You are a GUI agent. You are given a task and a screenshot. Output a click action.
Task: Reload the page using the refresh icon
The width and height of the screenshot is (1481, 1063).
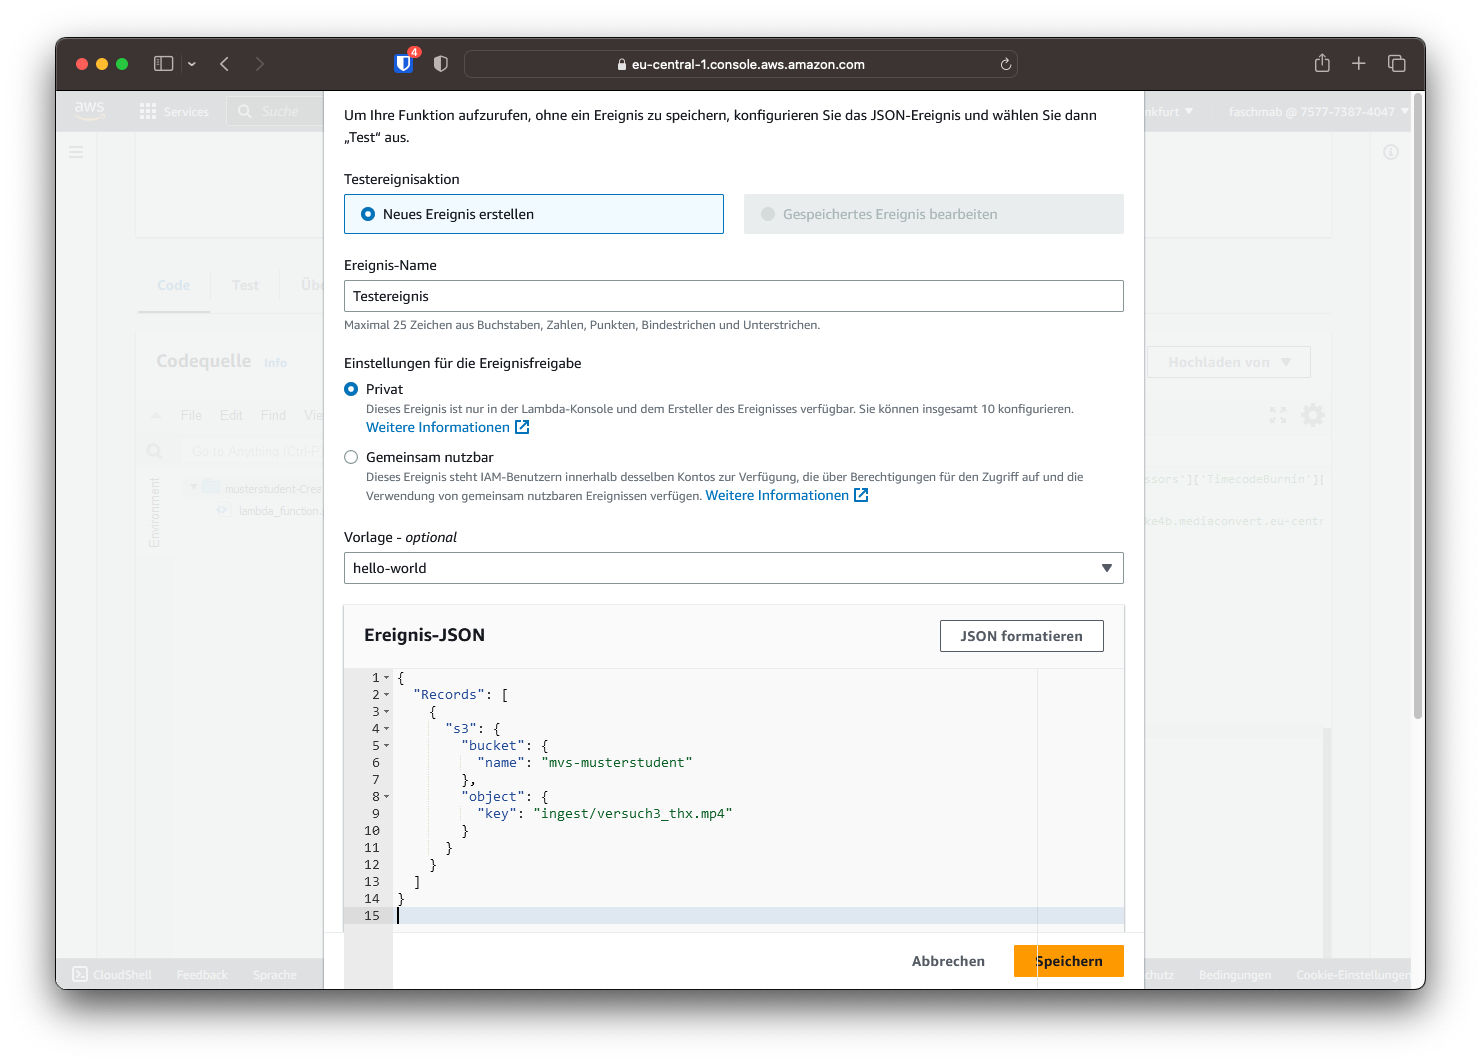click(x=1006, y=64)
